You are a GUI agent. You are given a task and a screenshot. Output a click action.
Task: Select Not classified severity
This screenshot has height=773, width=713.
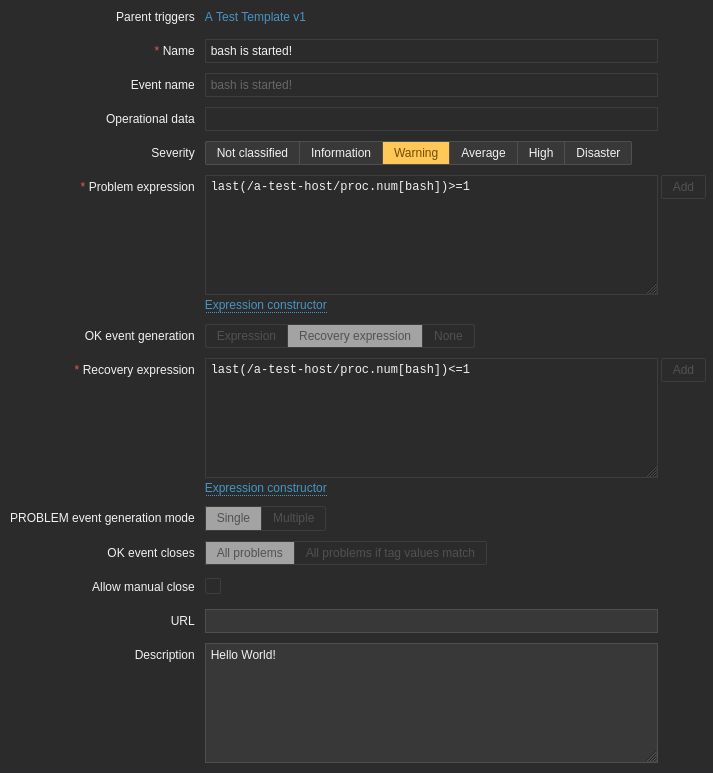(252, 153)
